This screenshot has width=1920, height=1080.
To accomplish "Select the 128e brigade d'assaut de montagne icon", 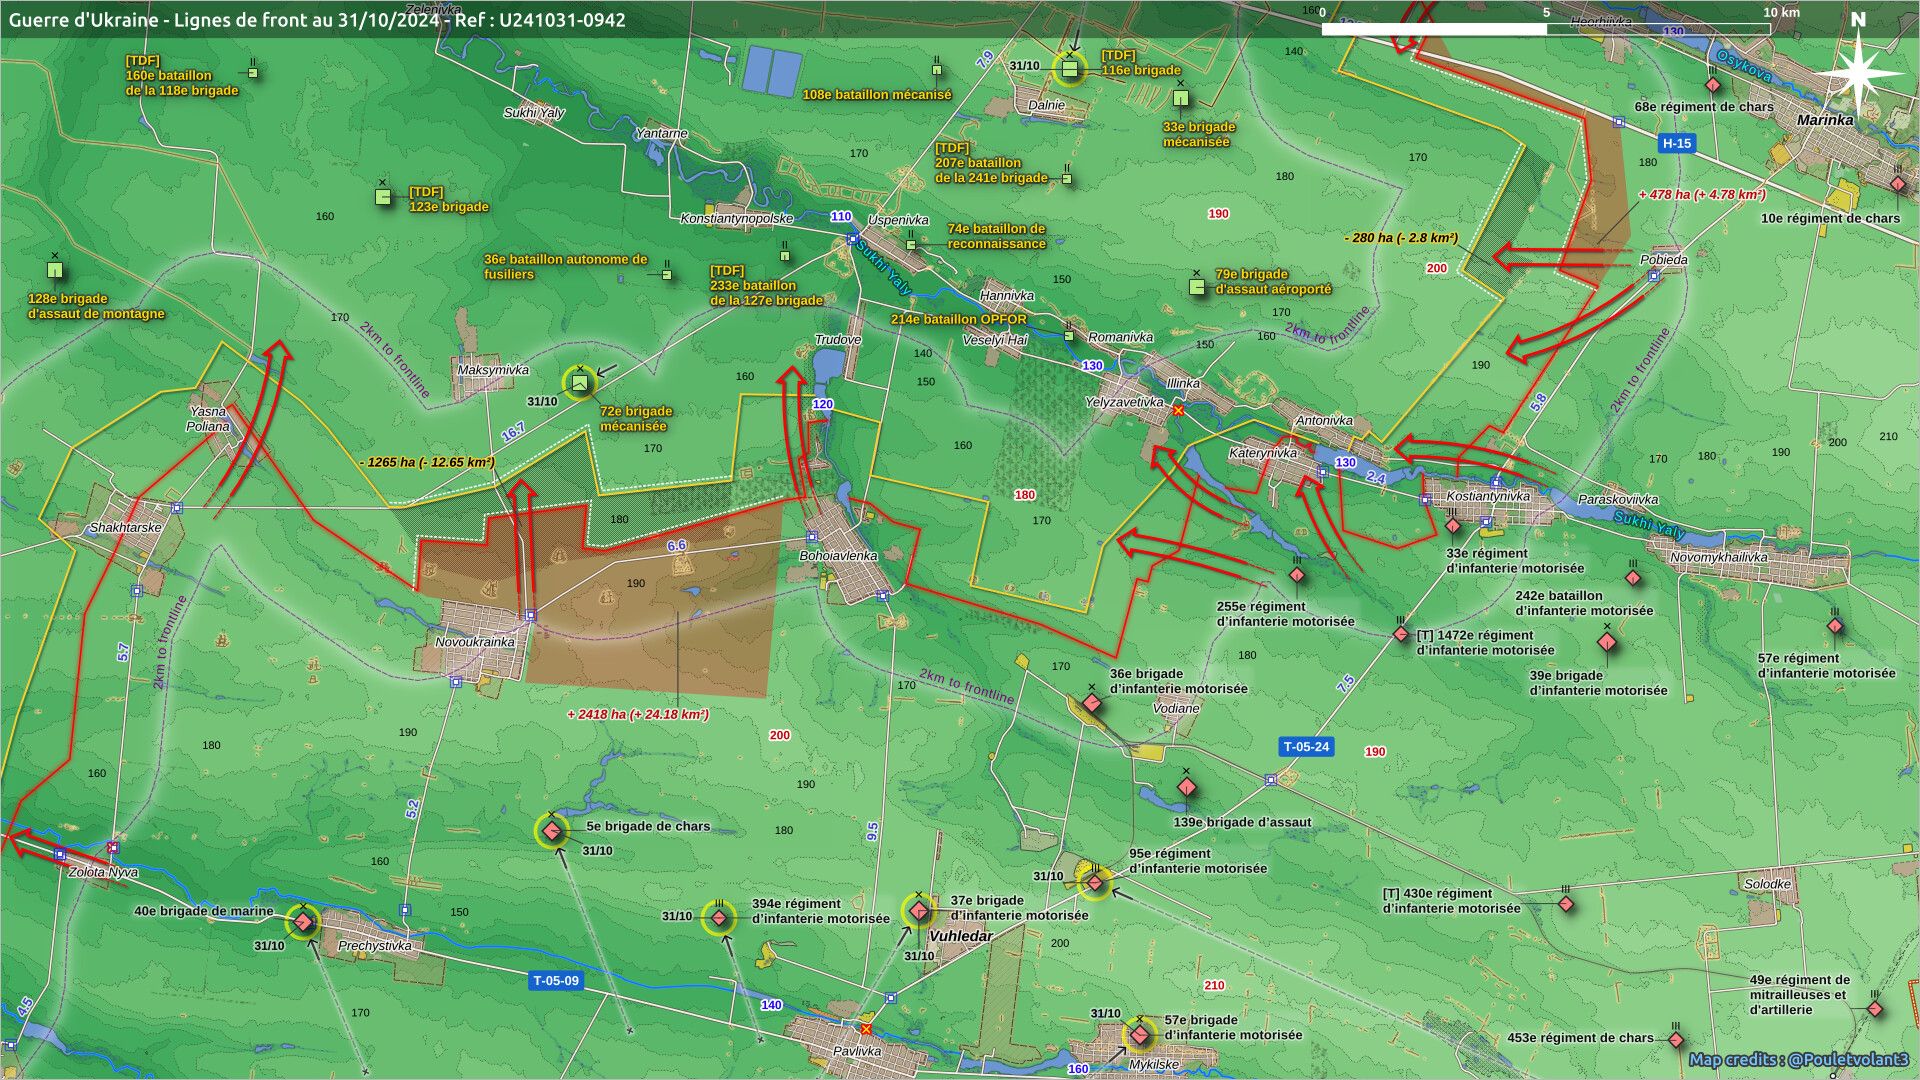I will pos(55,270).
